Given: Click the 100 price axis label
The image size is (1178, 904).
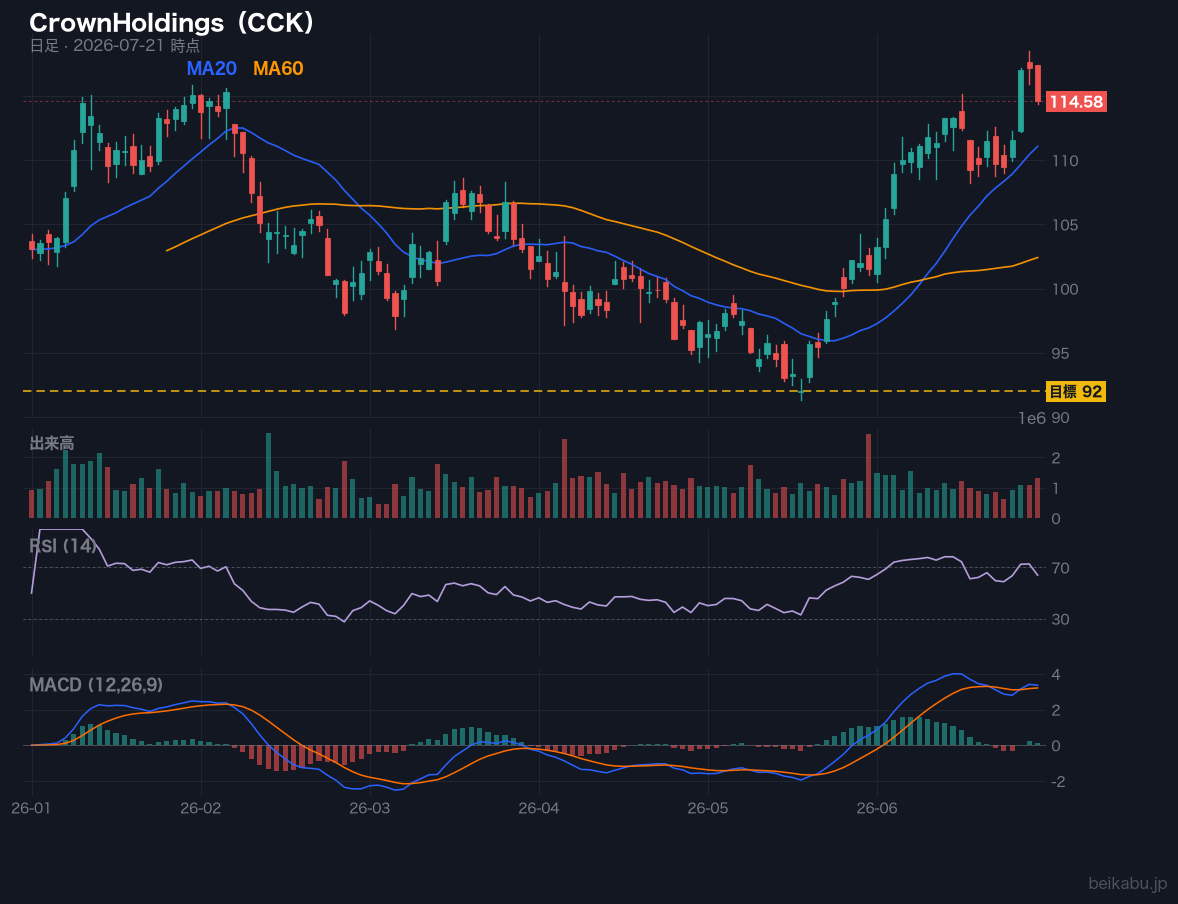Looking at the screenshot, I should click(1065, 289).
